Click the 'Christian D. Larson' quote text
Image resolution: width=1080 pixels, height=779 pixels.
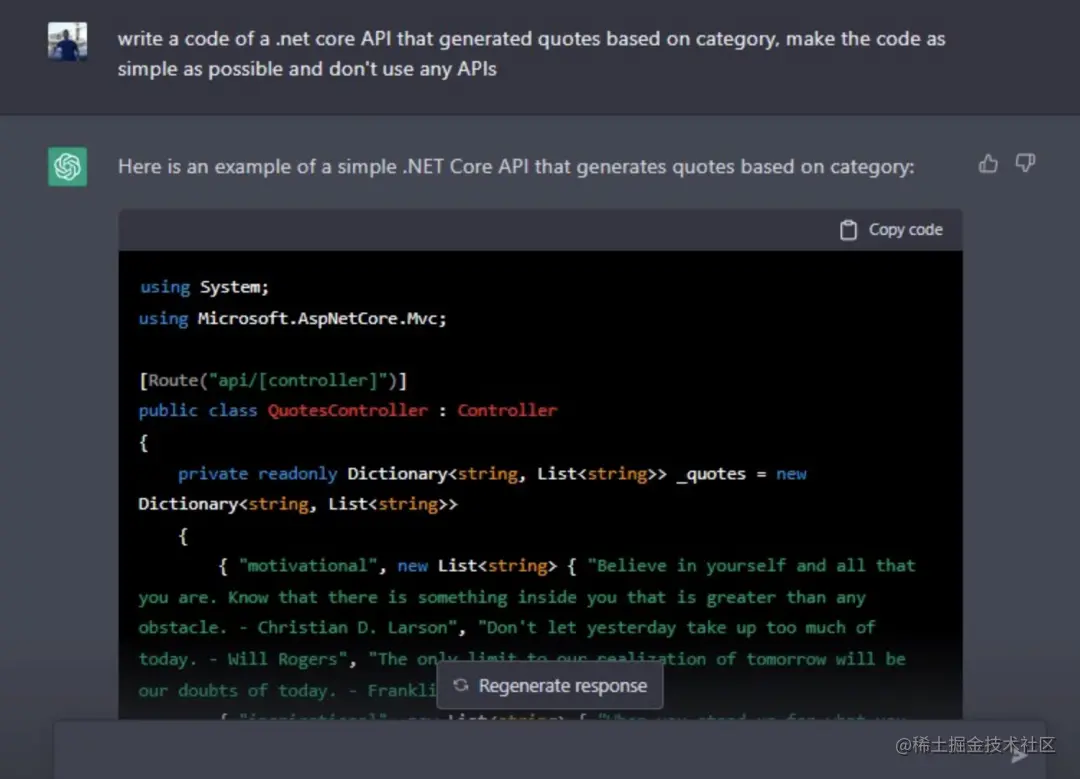coord(352,627)
